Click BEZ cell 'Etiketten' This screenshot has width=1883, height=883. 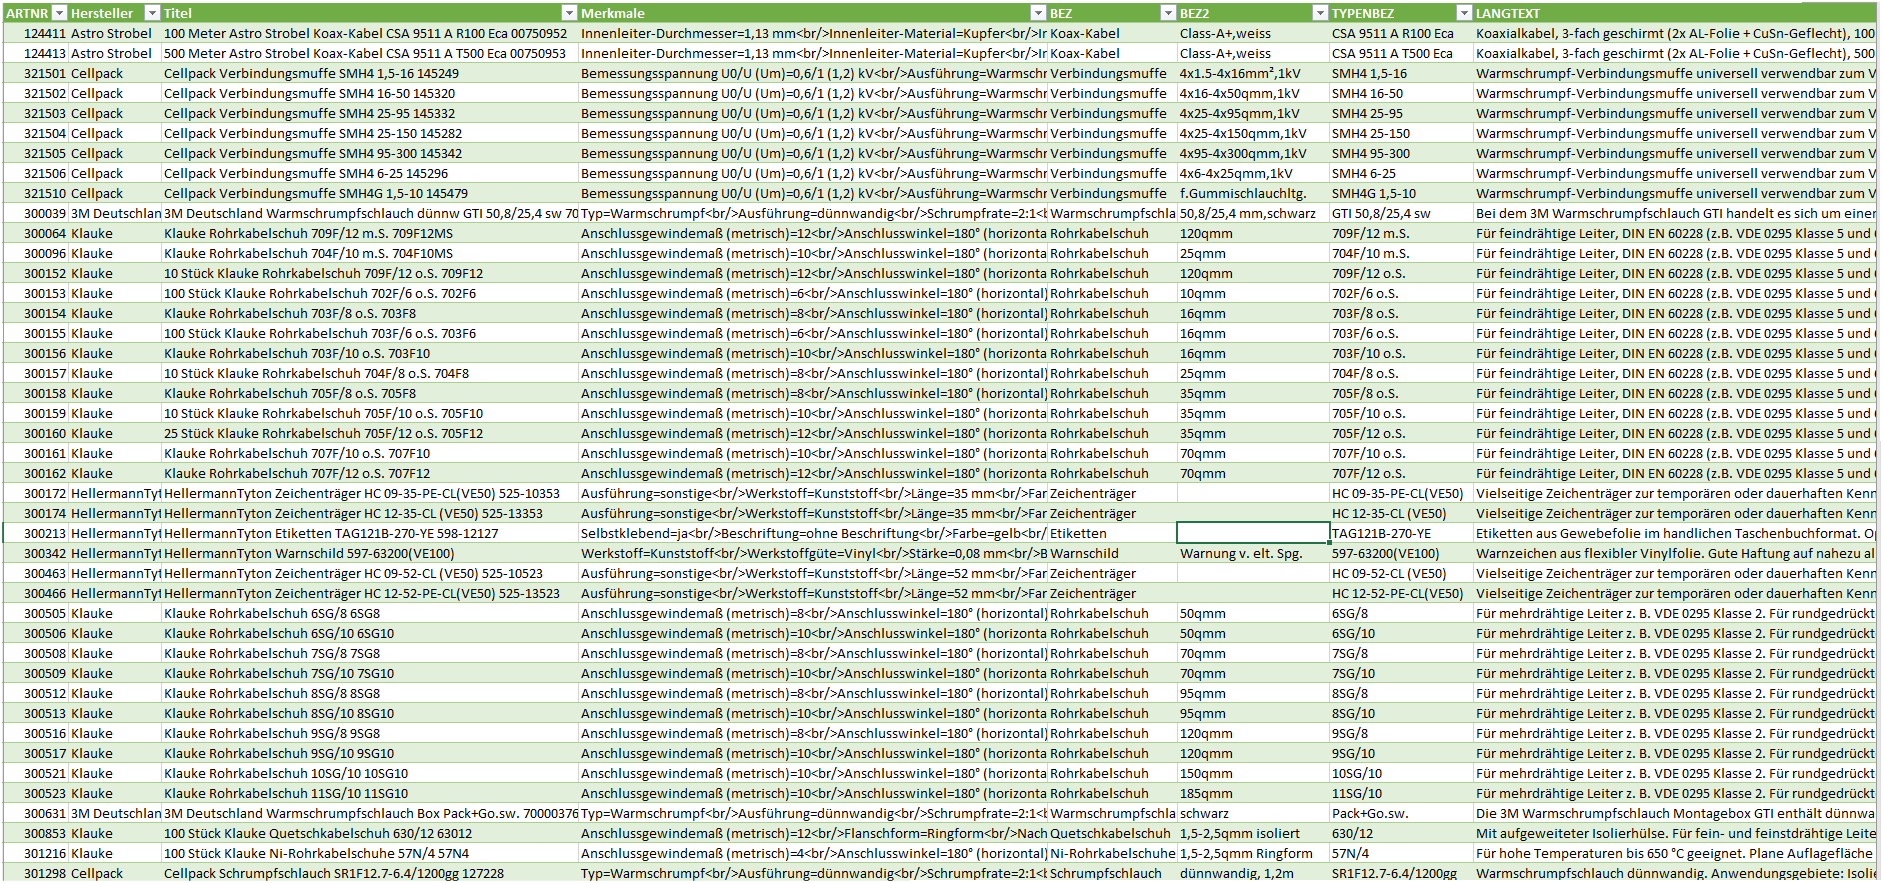pyautogui.click(x=1112, y=533)
